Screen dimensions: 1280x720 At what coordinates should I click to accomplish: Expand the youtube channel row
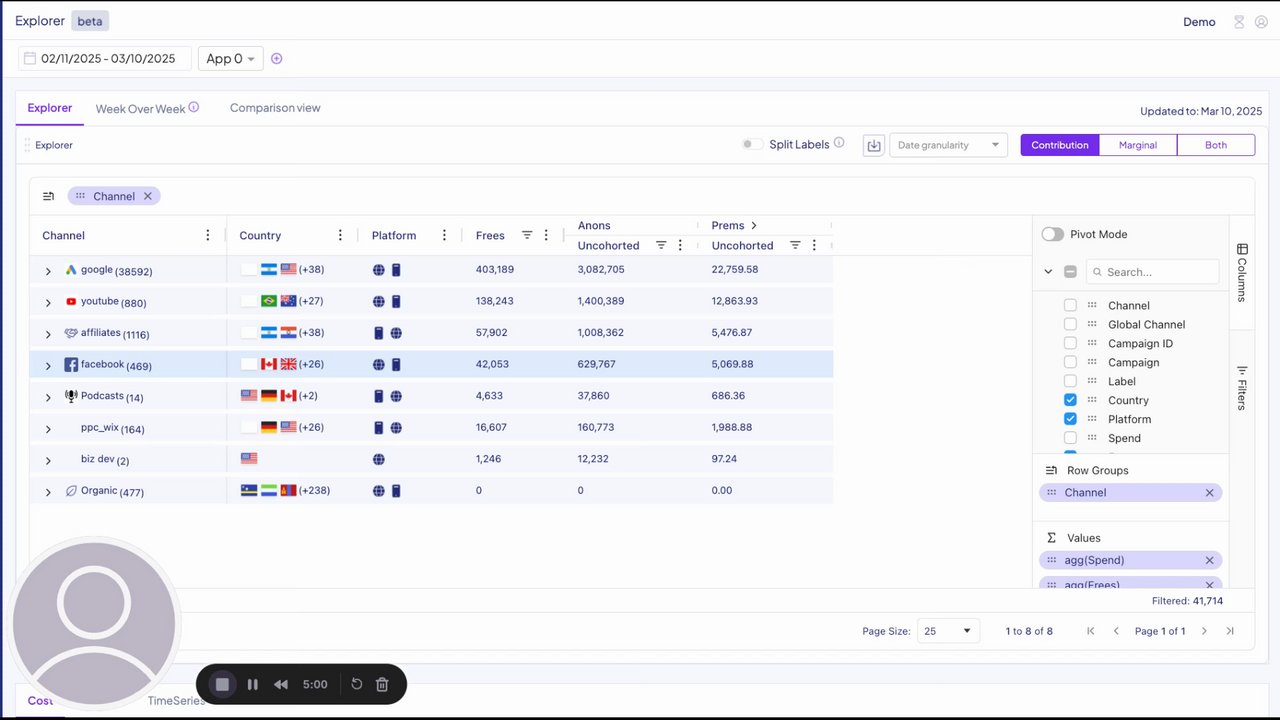click(x=48, y=302)
